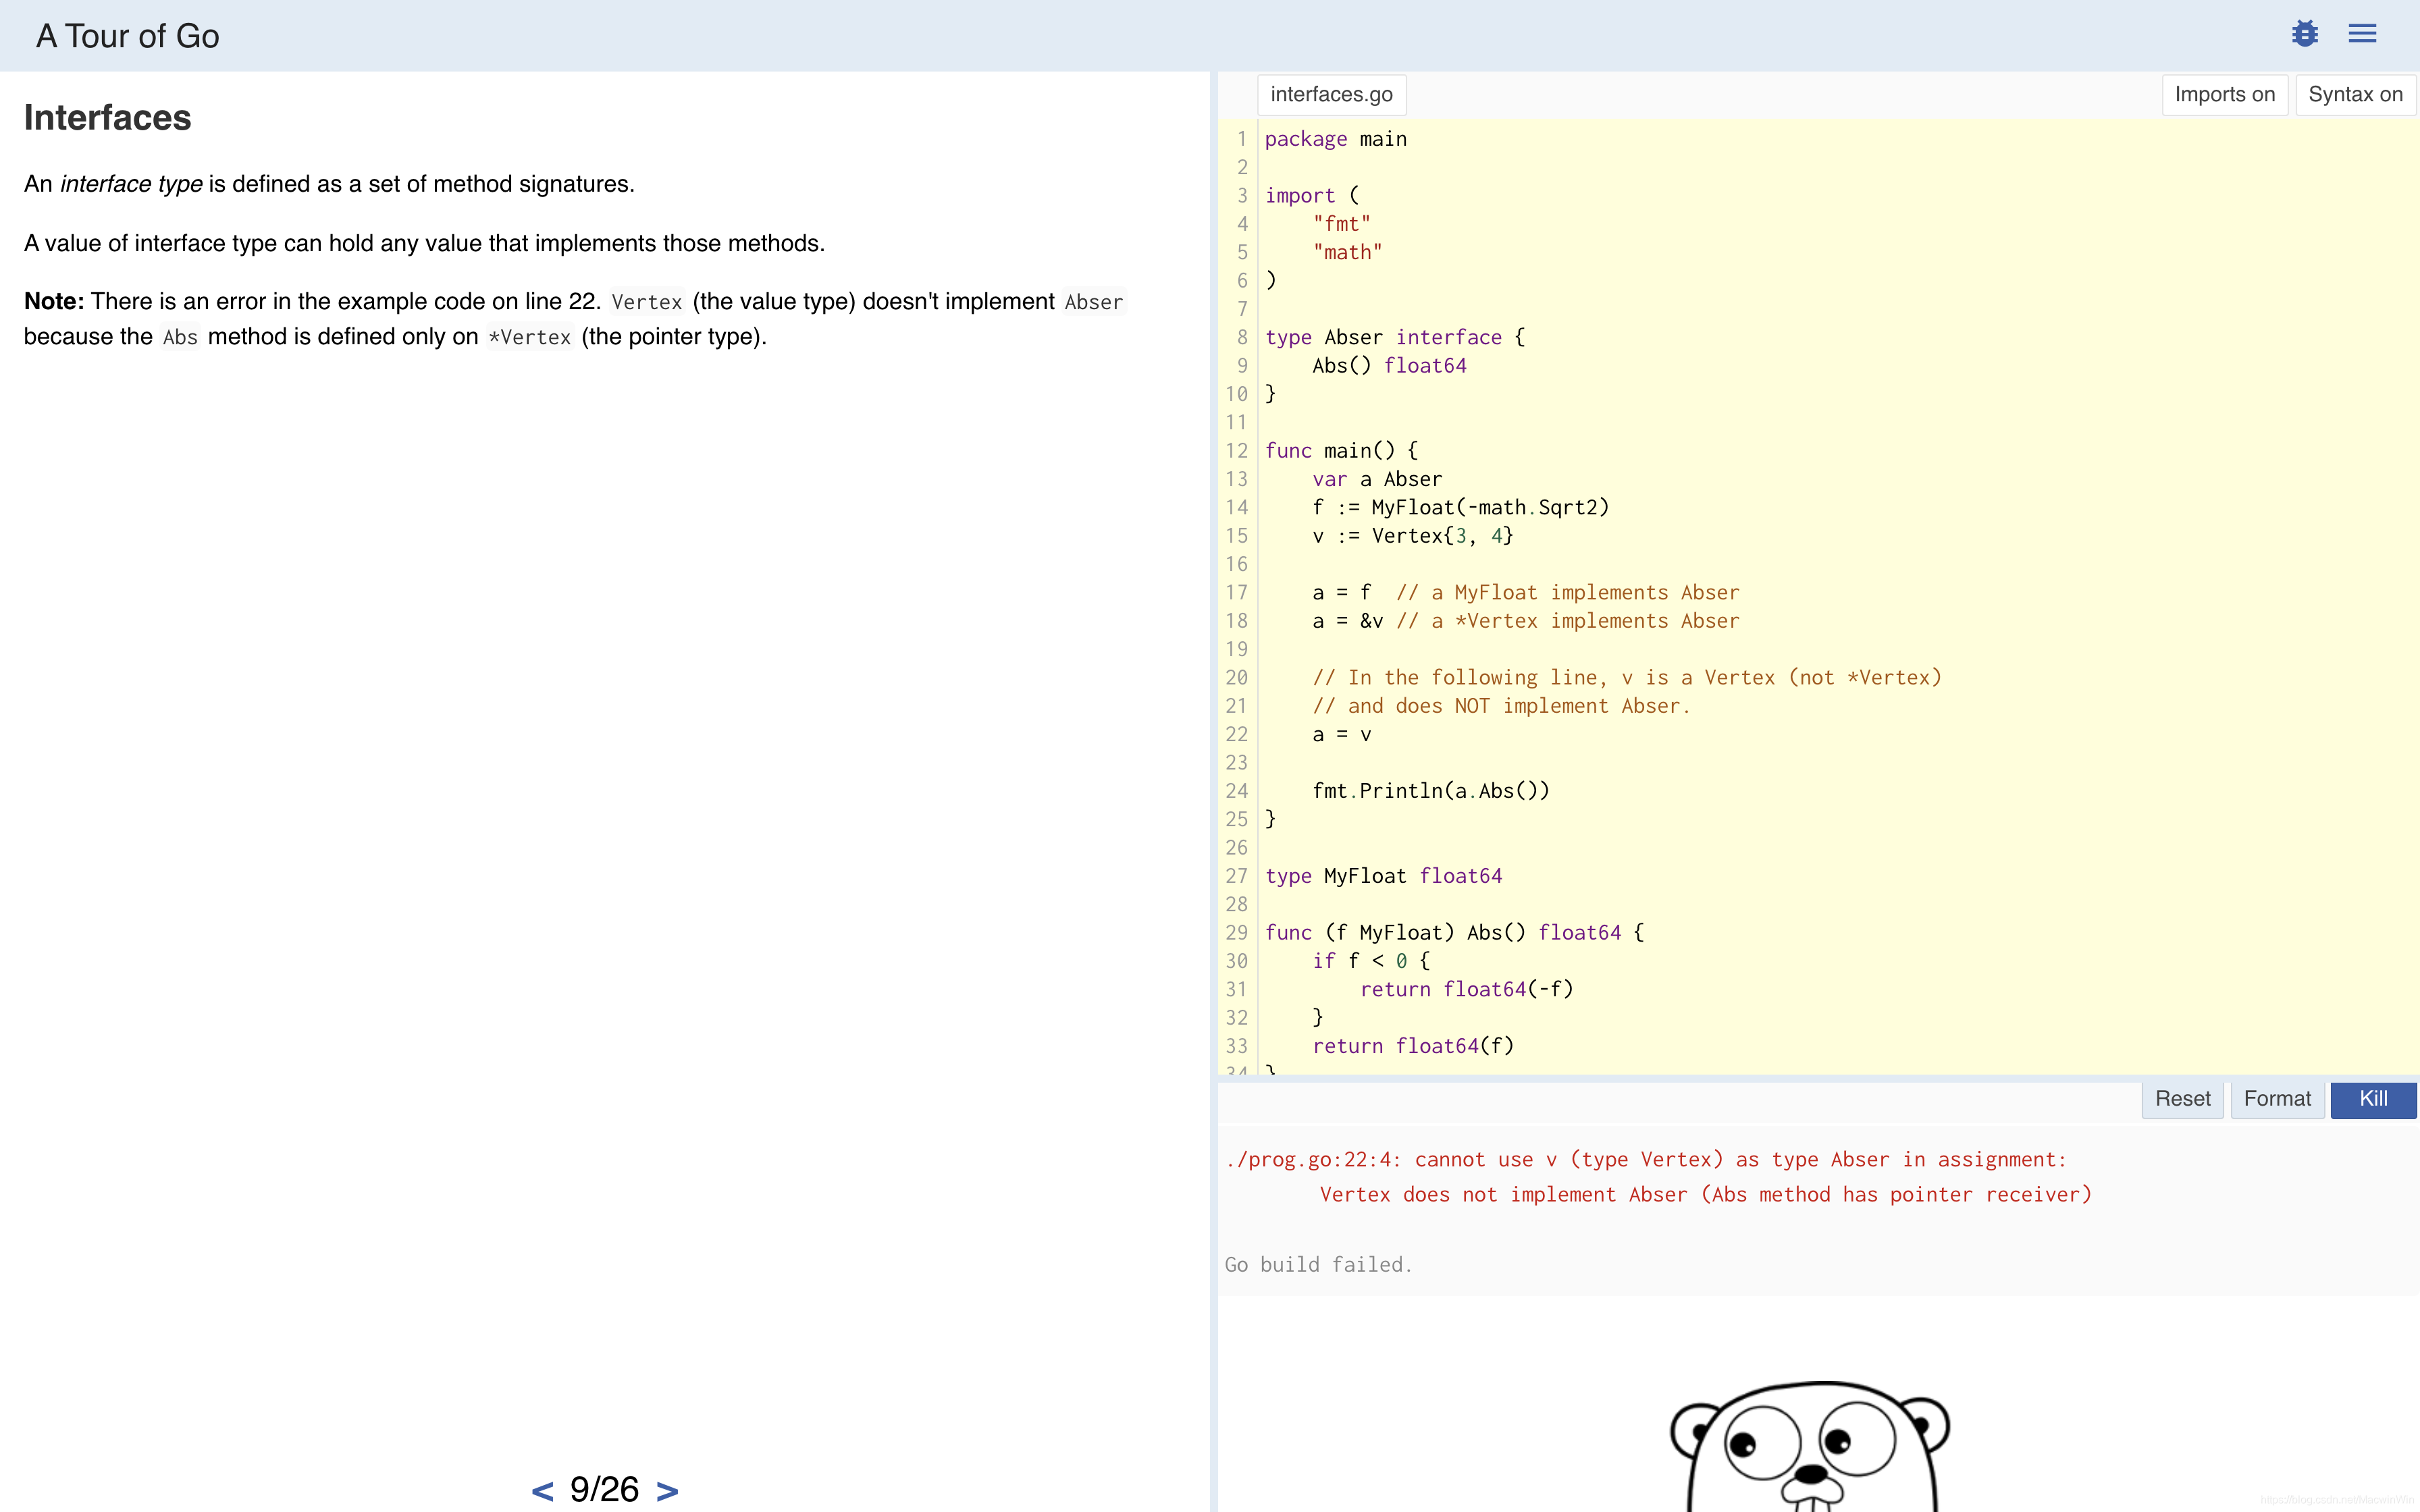Image resolution: width=2420 pixels, height=1512 pixels.
Task: Click the bug report icon
Action: (x=2304, y=34)
